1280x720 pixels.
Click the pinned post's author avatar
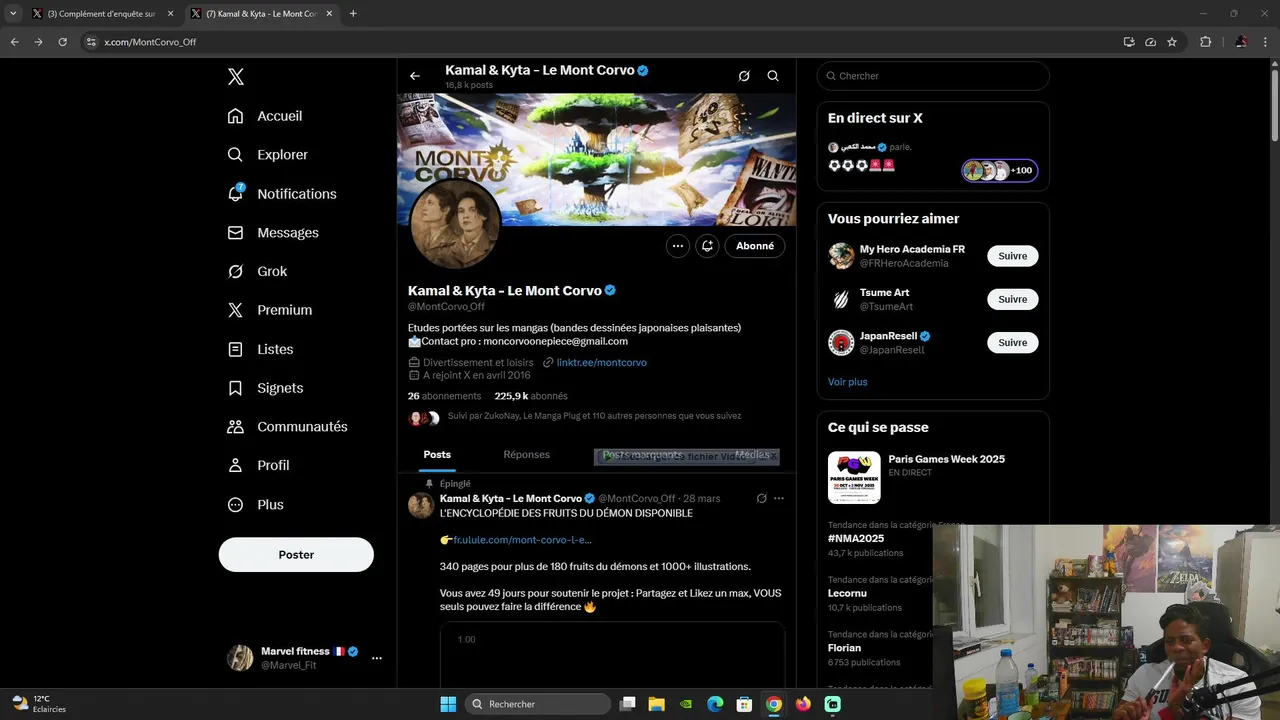pyautogui.click(x=421, y=505)
